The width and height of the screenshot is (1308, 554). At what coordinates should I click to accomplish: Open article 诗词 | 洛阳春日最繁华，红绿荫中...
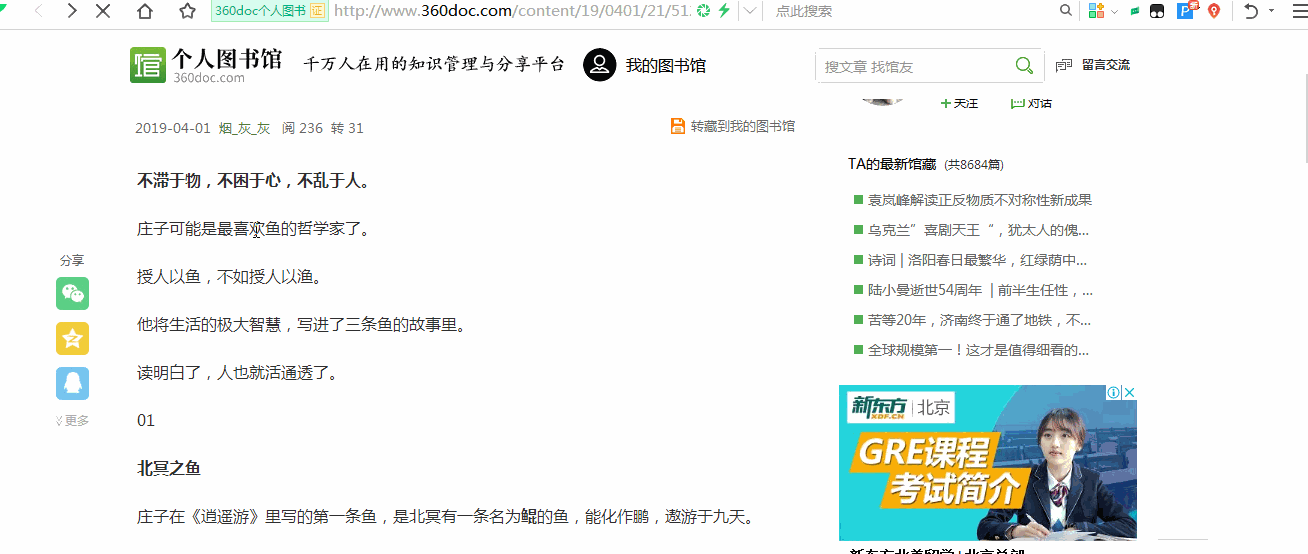tap(977, 260)
